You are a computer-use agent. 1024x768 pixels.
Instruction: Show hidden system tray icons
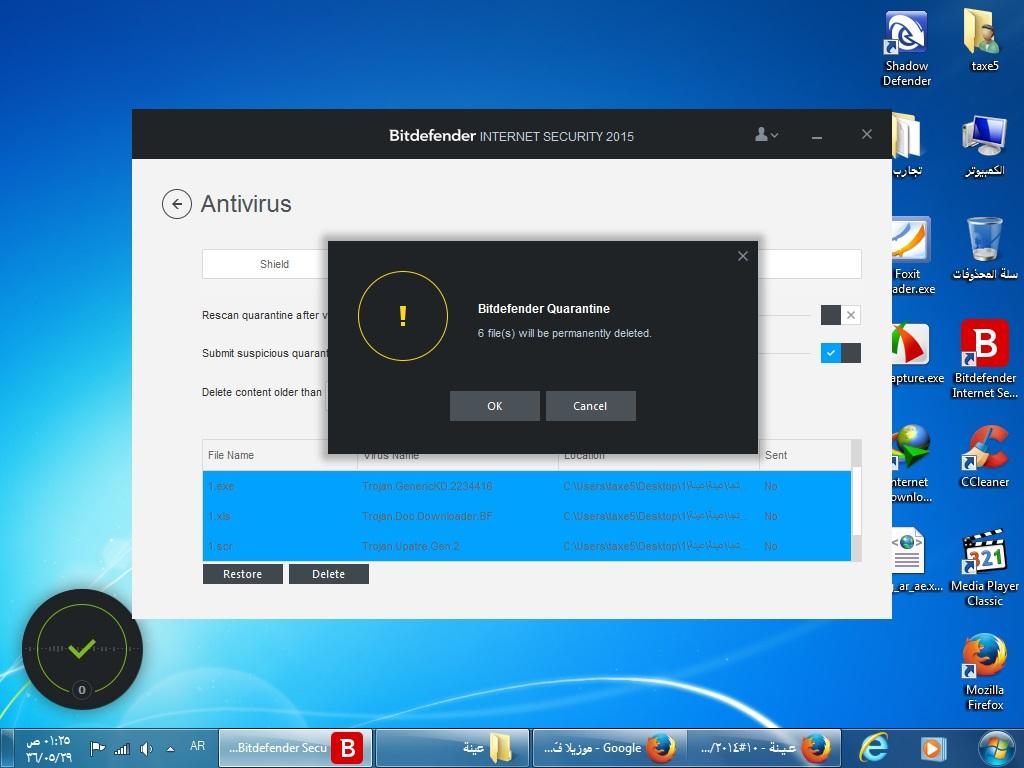(170, 748)
